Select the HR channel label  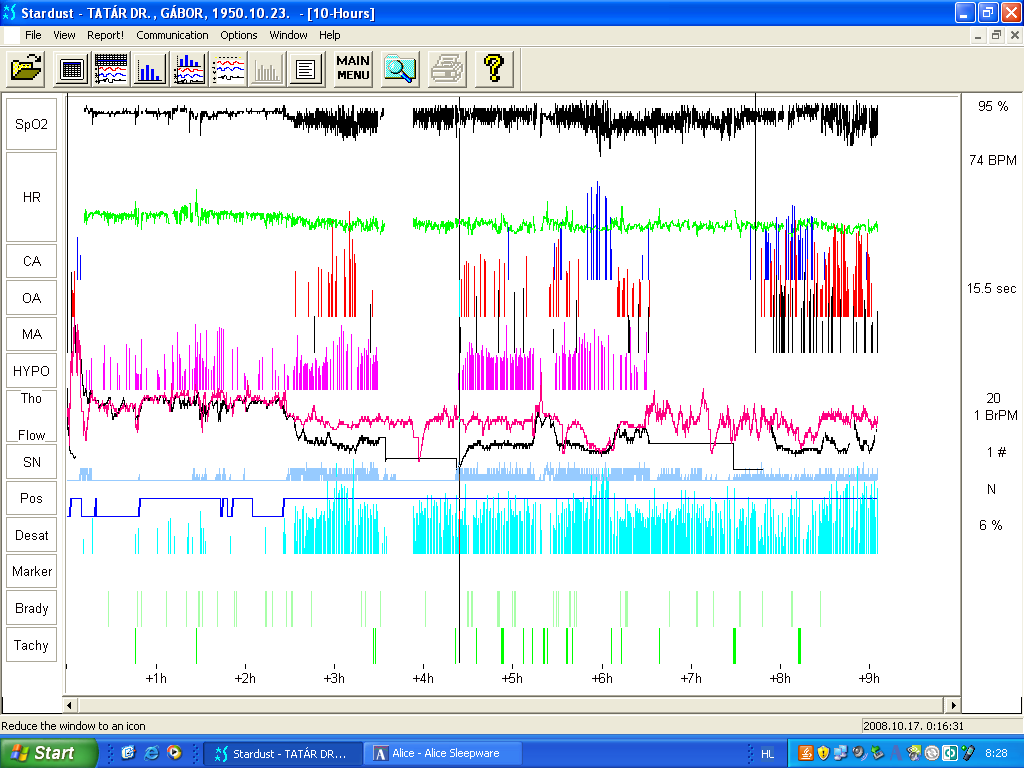31,197
